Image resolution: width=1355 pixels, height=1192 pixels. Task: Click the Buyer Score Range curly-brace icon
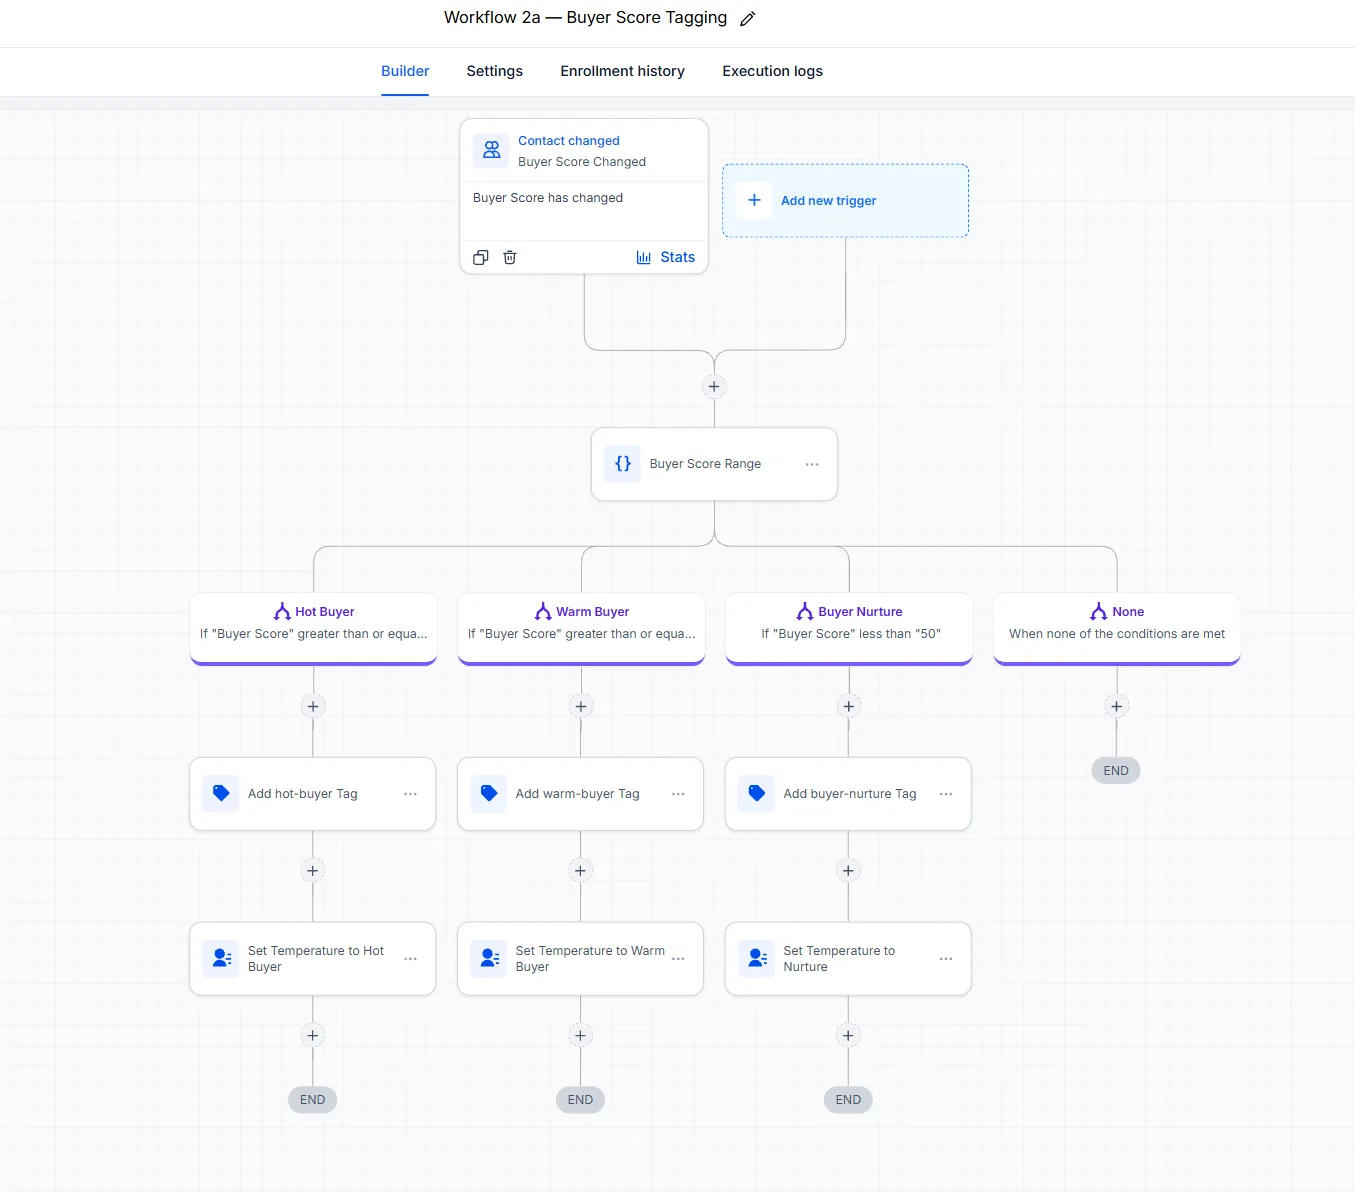(623, 464)
